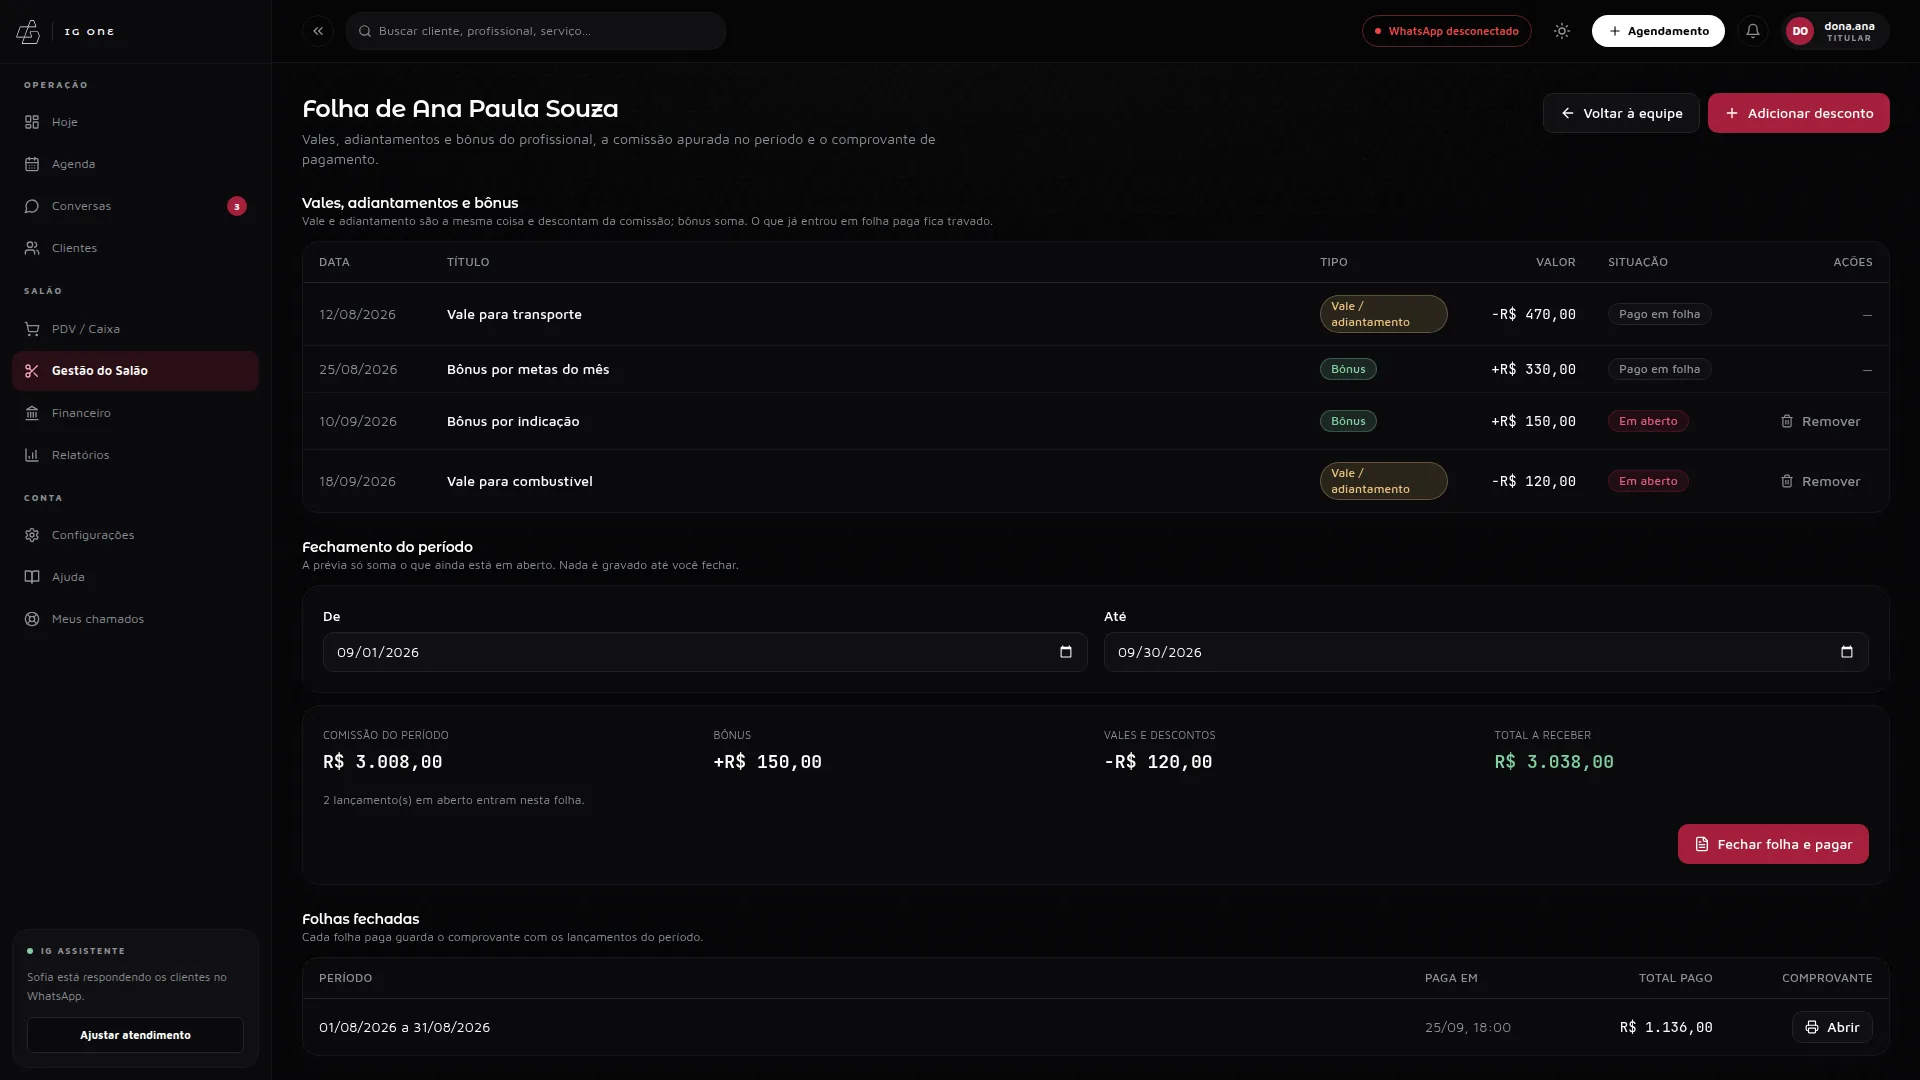Image resolution: width=1920 pixels, height=1080 pixels.
Task: Go back with Voltar à equipe
Action: 1621,113
